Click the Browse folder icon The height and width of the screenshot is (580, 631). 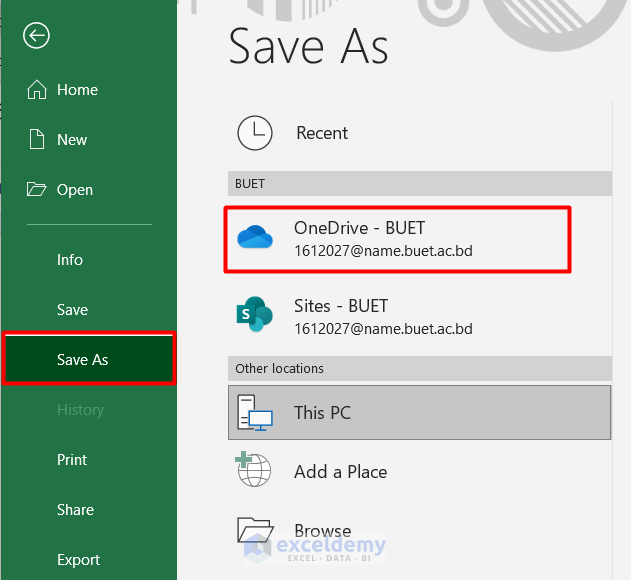click(x=255, y=530)
